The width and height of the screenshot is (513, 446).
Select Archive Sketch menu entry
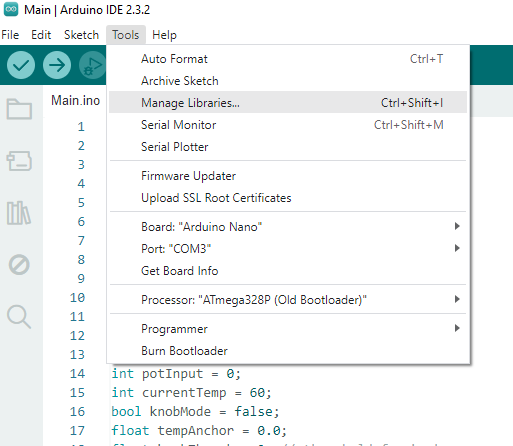288,81
